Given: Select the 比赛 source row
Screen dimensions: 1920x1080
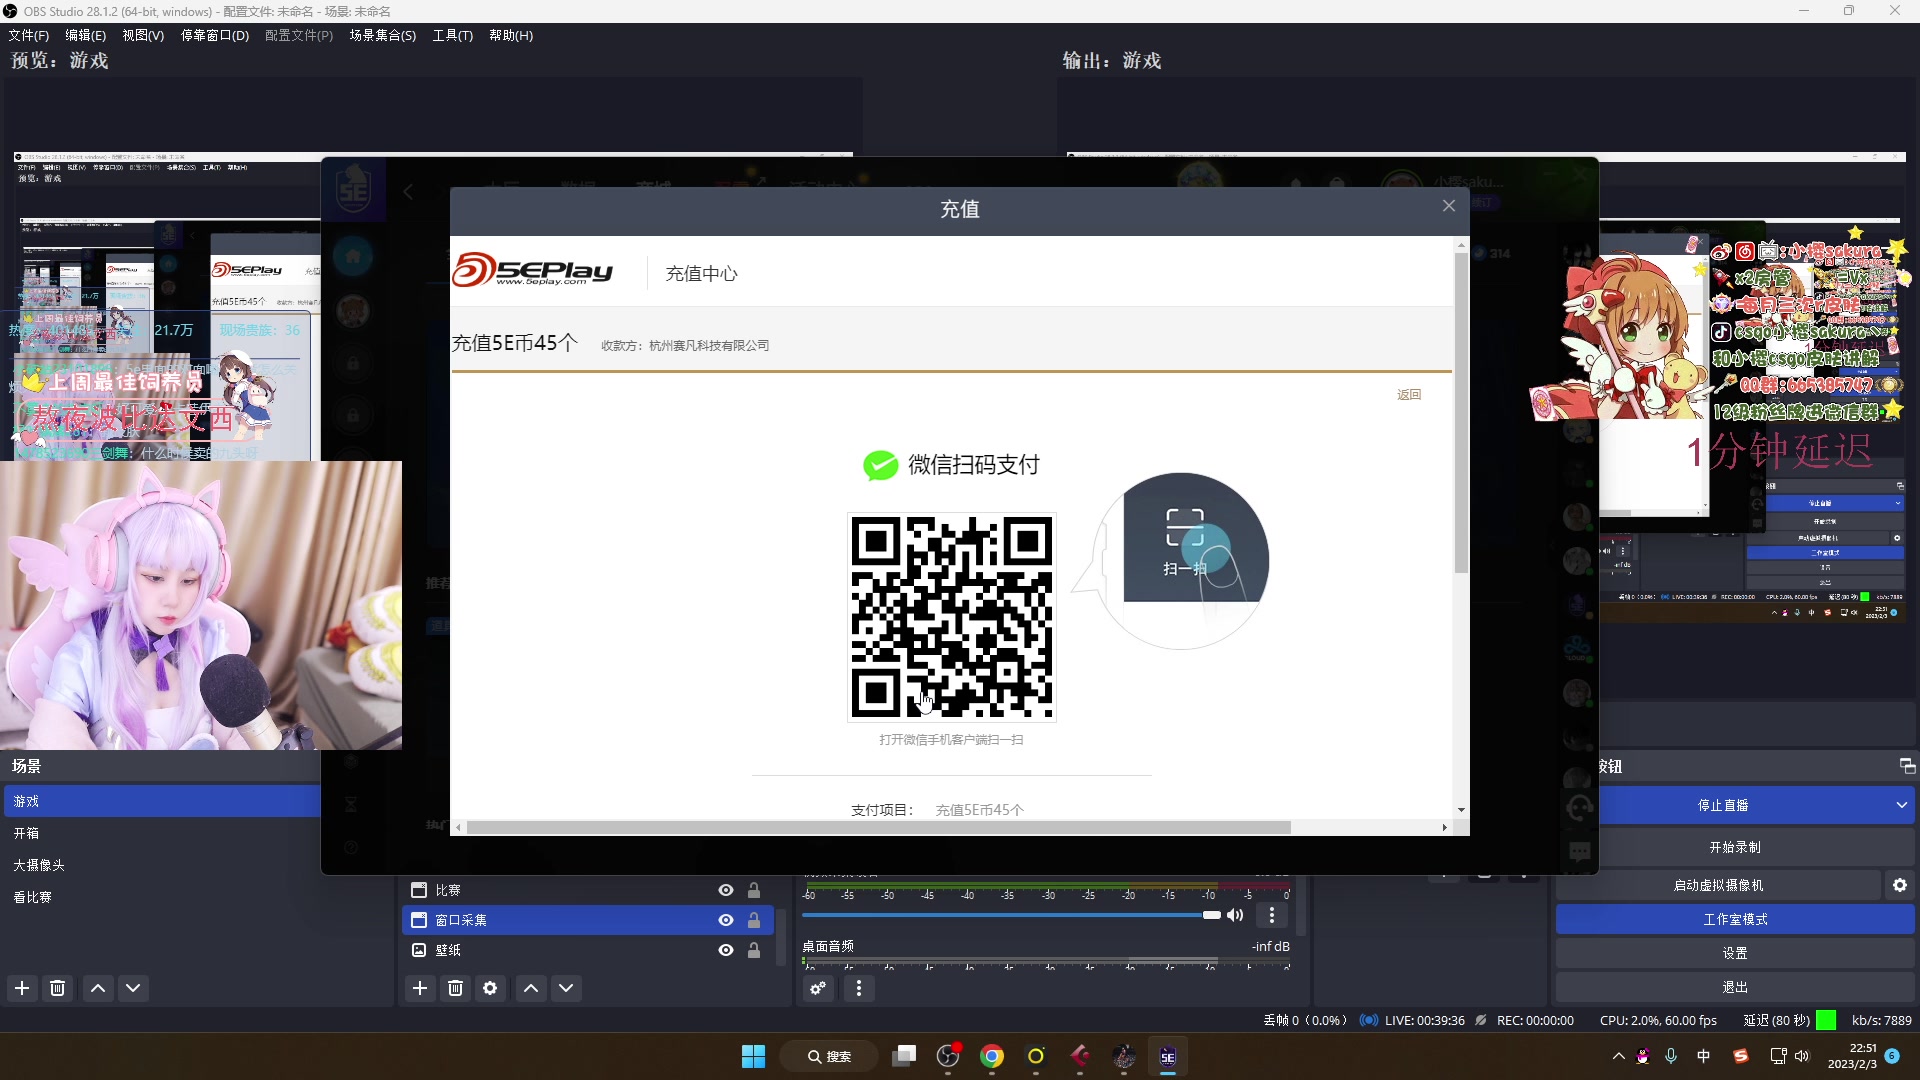Looking at the screenshot, I should pos(588,890).
